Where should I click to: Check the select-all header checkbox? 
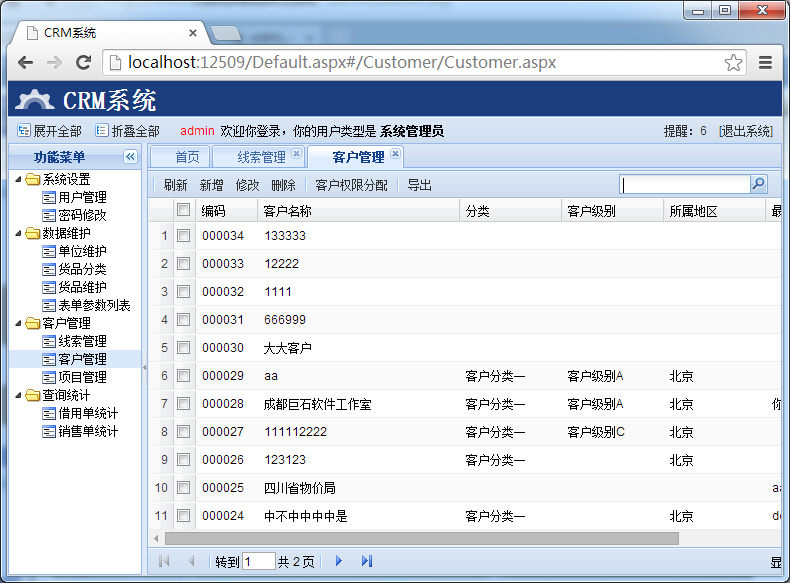[183, 210]
